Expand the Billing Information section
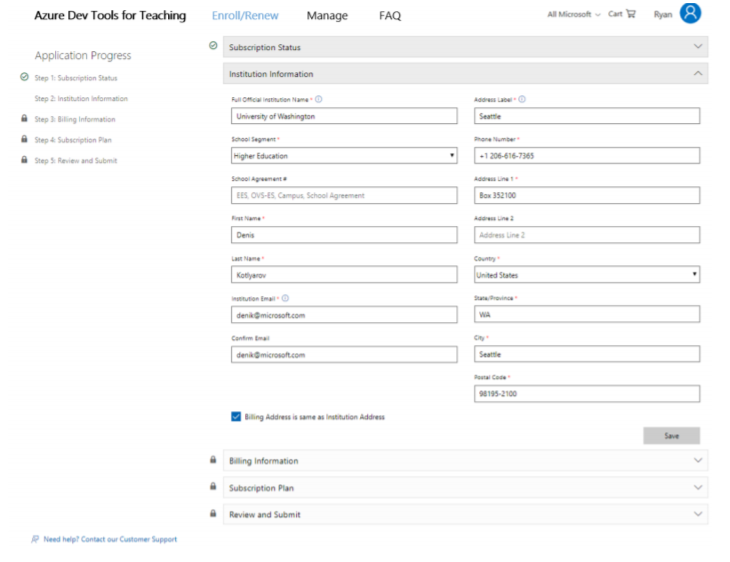 click(466, 460)
